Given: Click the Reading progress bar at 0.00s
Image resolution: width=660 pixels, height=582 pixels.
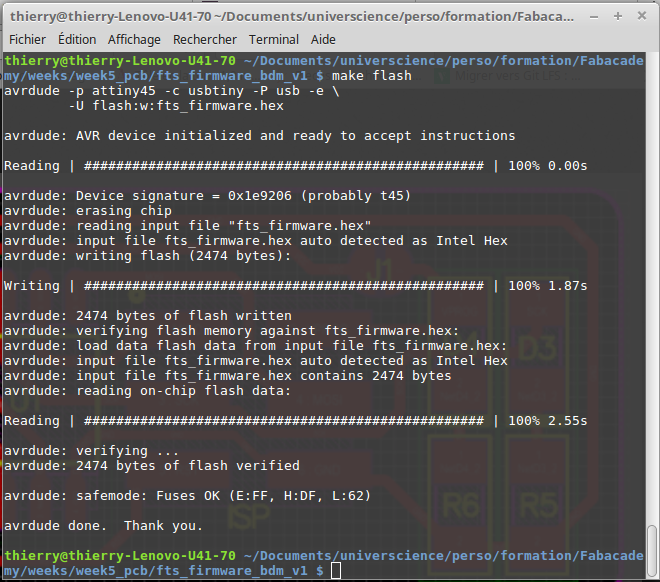Looking at the screenshot, I should point(295,166).
